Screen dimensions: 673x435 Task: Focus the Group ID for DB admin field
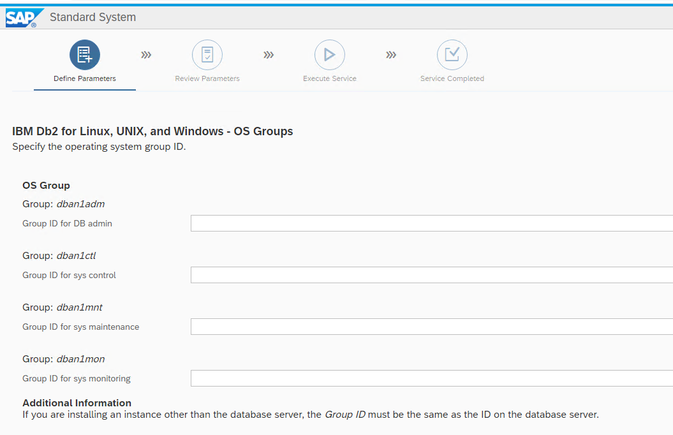tap(432, 223)
